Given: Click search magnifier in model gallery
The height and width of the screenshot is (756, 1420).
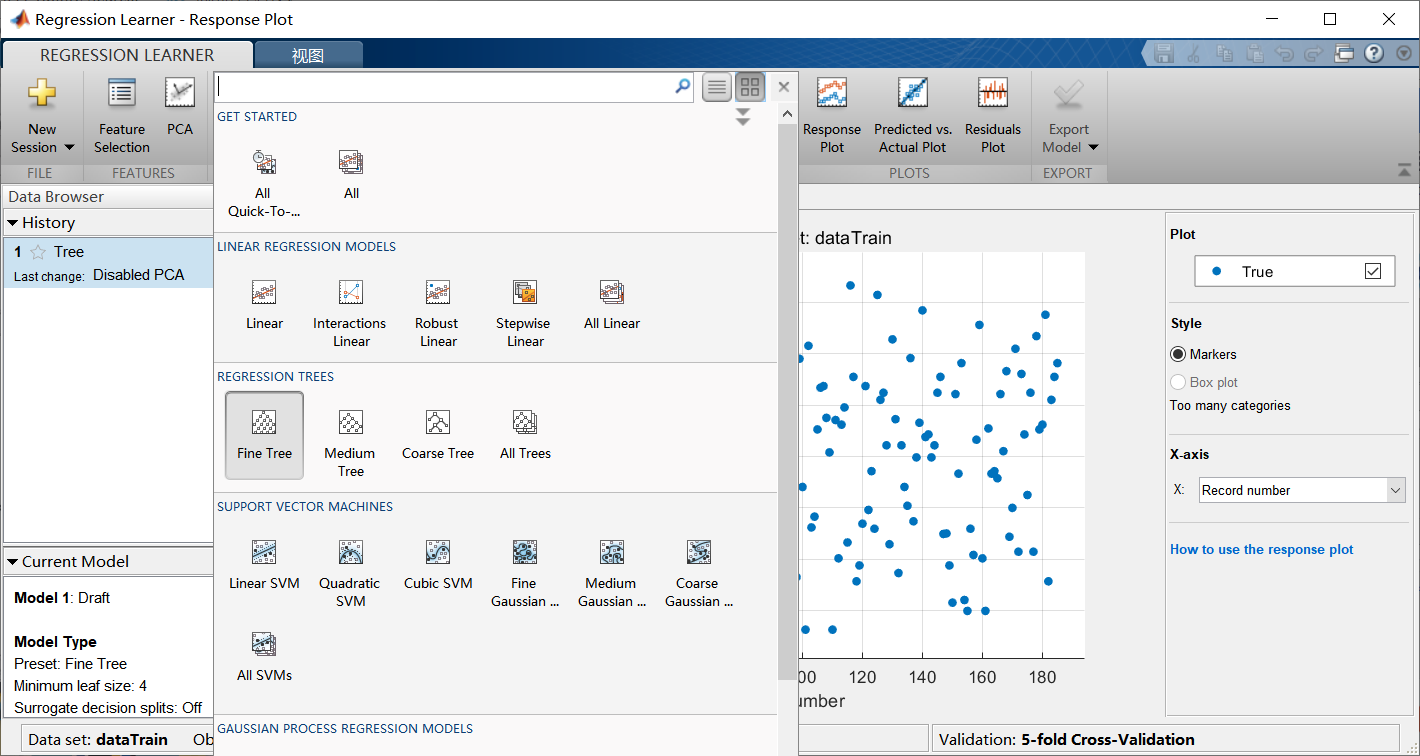Looking at the screenshot, I should pos(683,87).
